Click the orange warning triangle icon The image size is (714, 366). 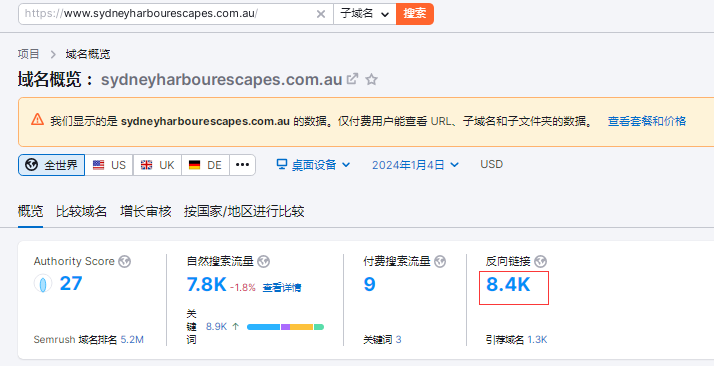[37, 120]
